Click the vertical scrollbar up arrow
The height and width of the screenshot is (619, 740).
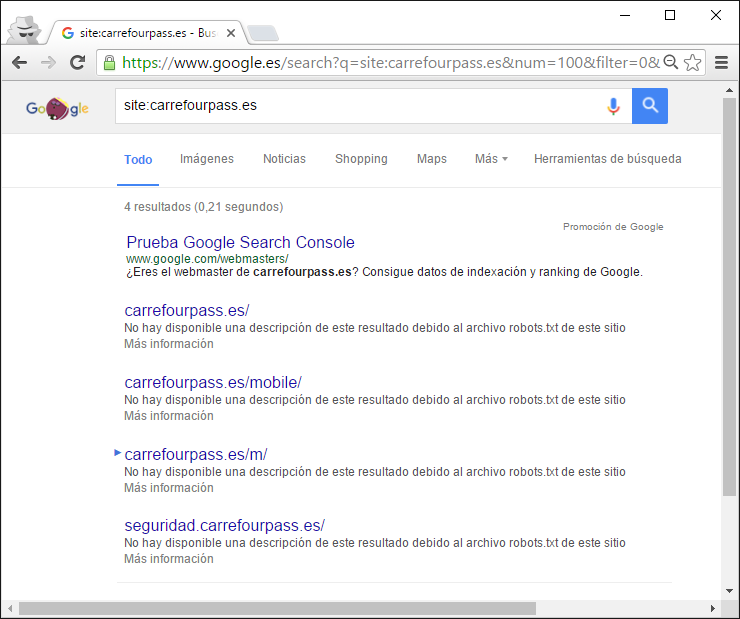tap(729, 90)
